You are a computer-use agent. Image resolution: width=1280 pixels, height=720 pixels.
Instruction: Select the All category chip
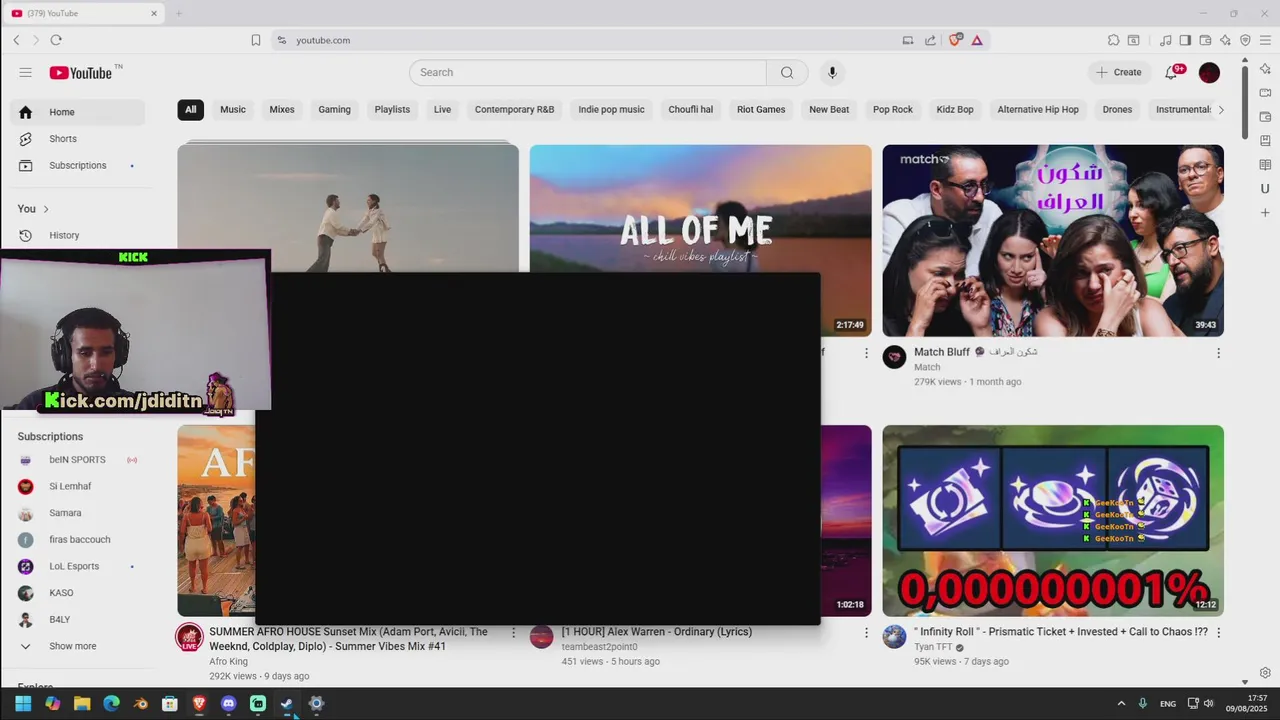pyautogui.click(x=190, y=109)
